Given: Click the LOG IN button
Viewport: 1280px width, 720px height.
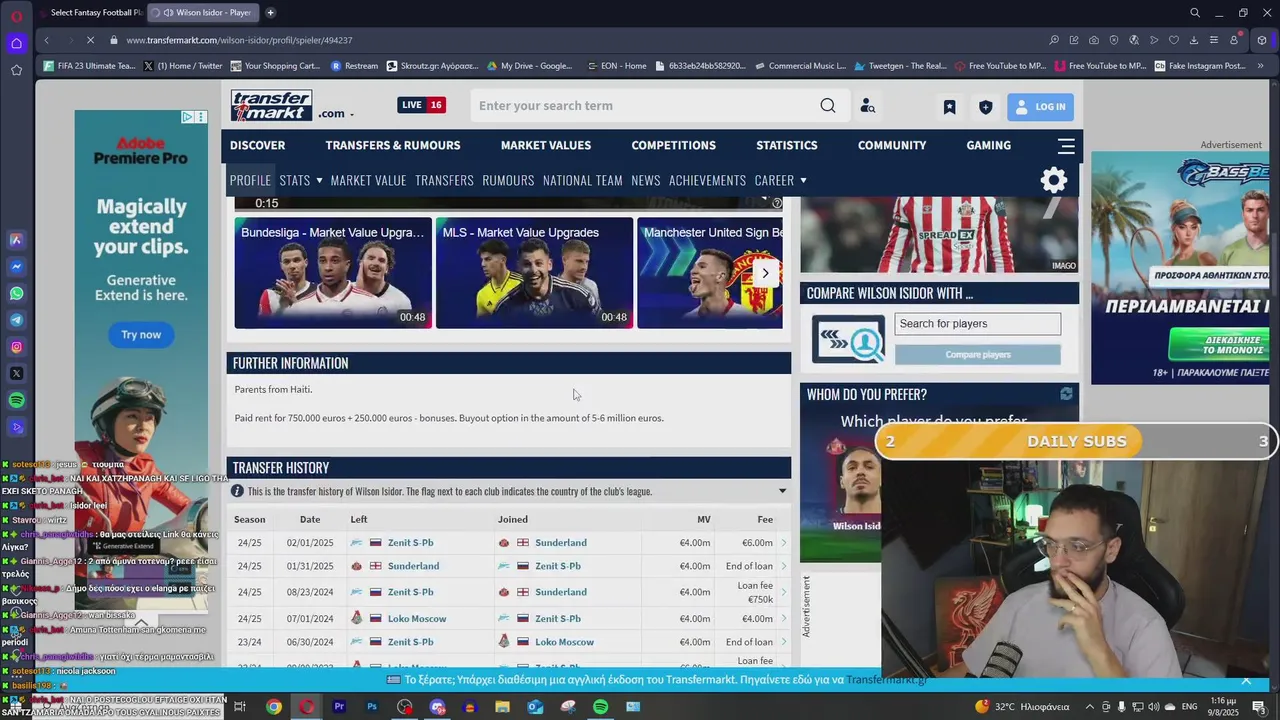Looking at the screenshot, I should (1040, 106).
